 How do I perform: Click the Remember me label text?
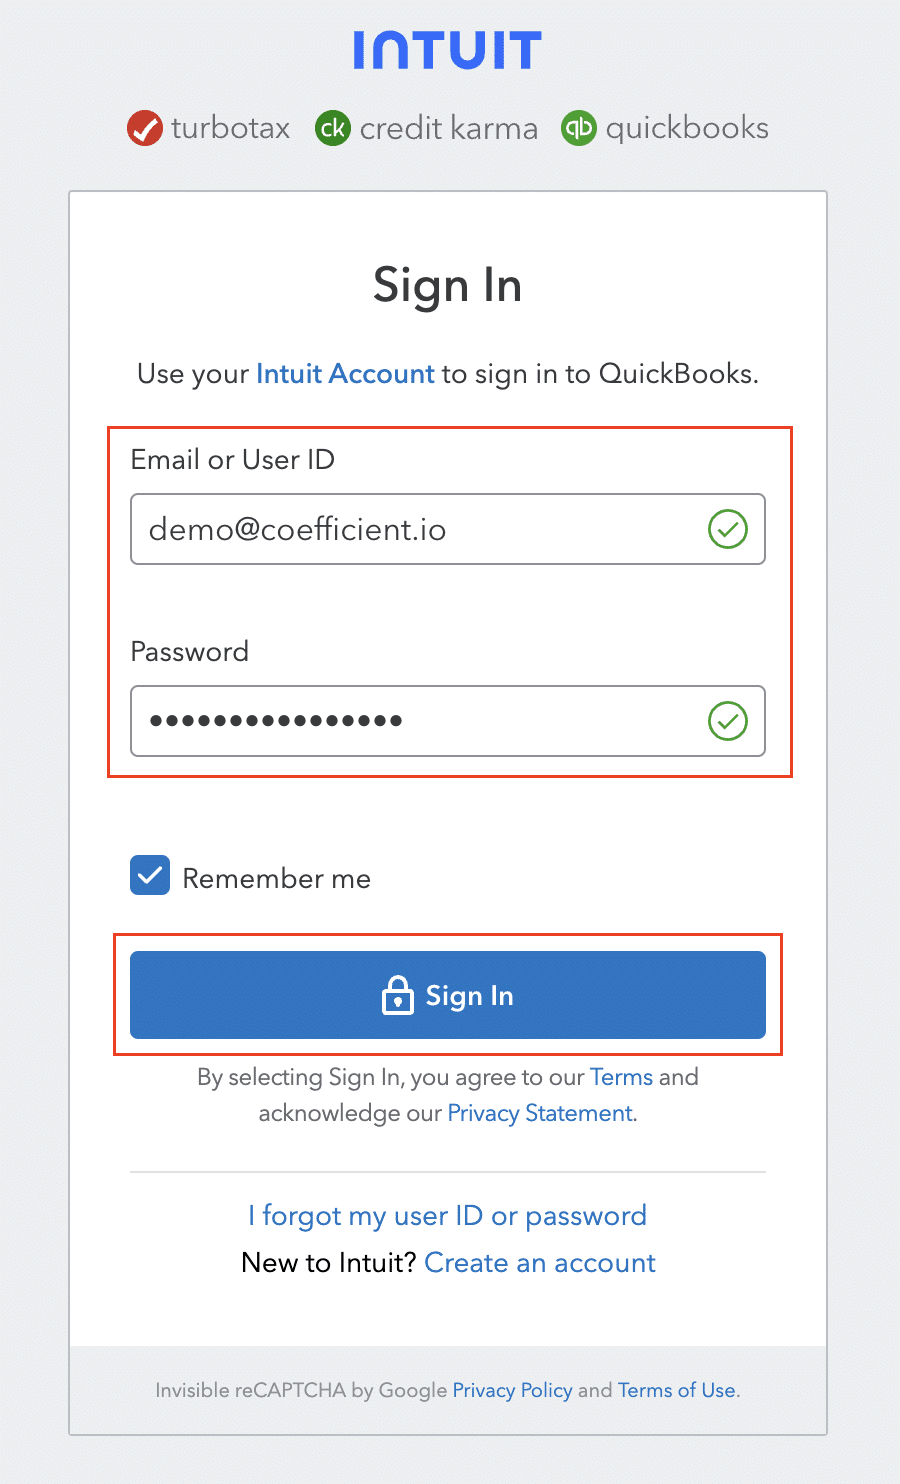[x=276, y=879]
